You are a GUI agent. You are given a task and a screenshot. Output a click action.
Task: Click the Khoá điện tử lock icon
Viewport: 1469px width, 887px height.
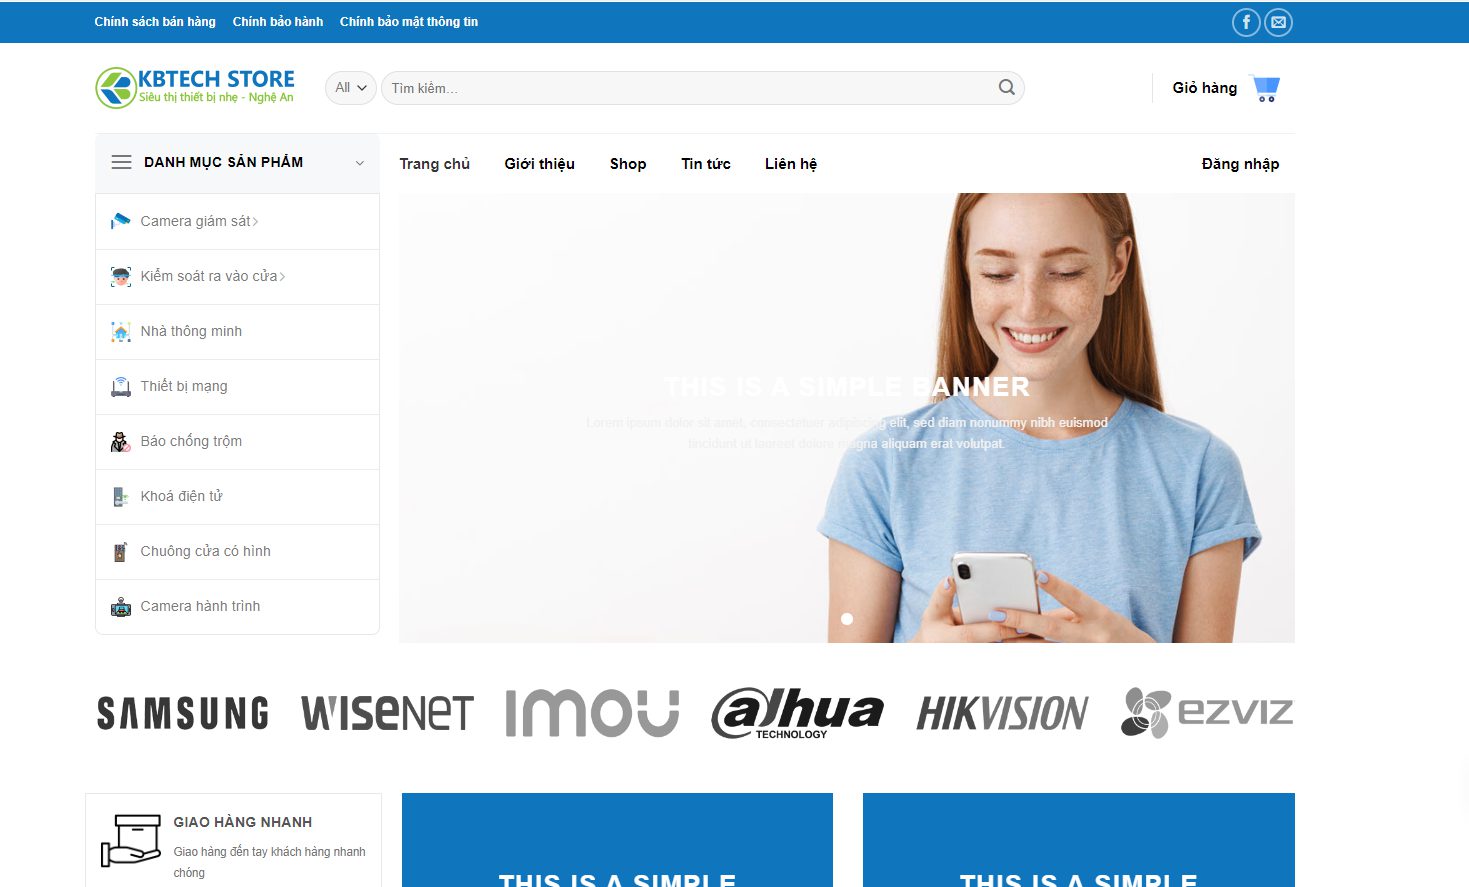(121, 496)
